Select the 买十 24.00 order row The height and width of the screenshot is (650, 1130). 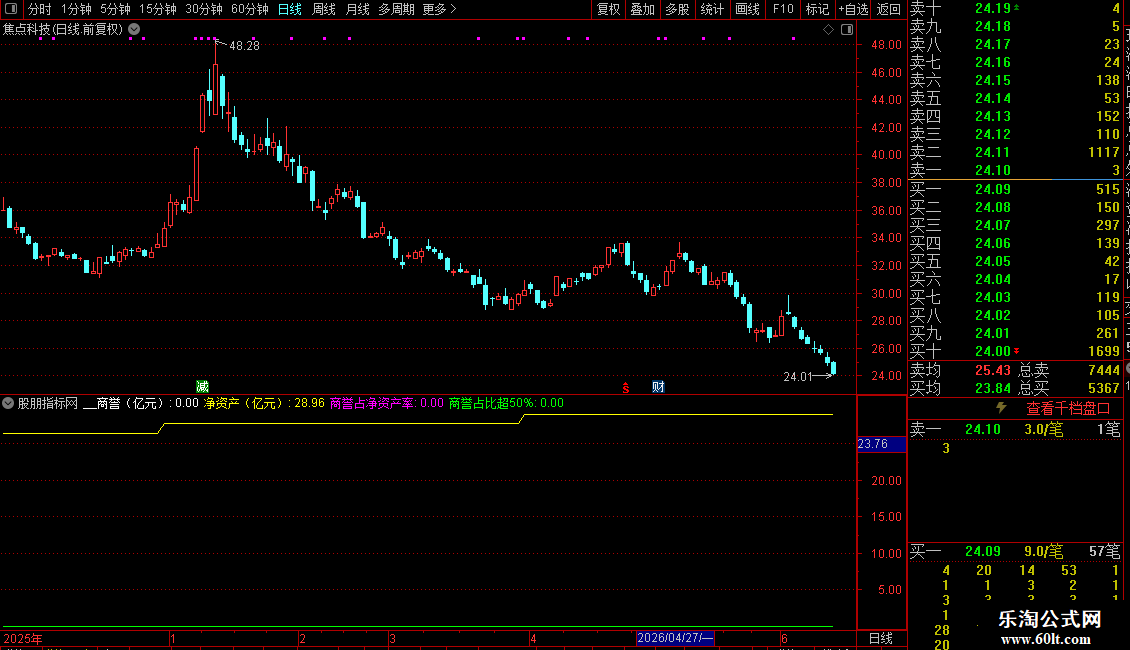click(1015, 351)
